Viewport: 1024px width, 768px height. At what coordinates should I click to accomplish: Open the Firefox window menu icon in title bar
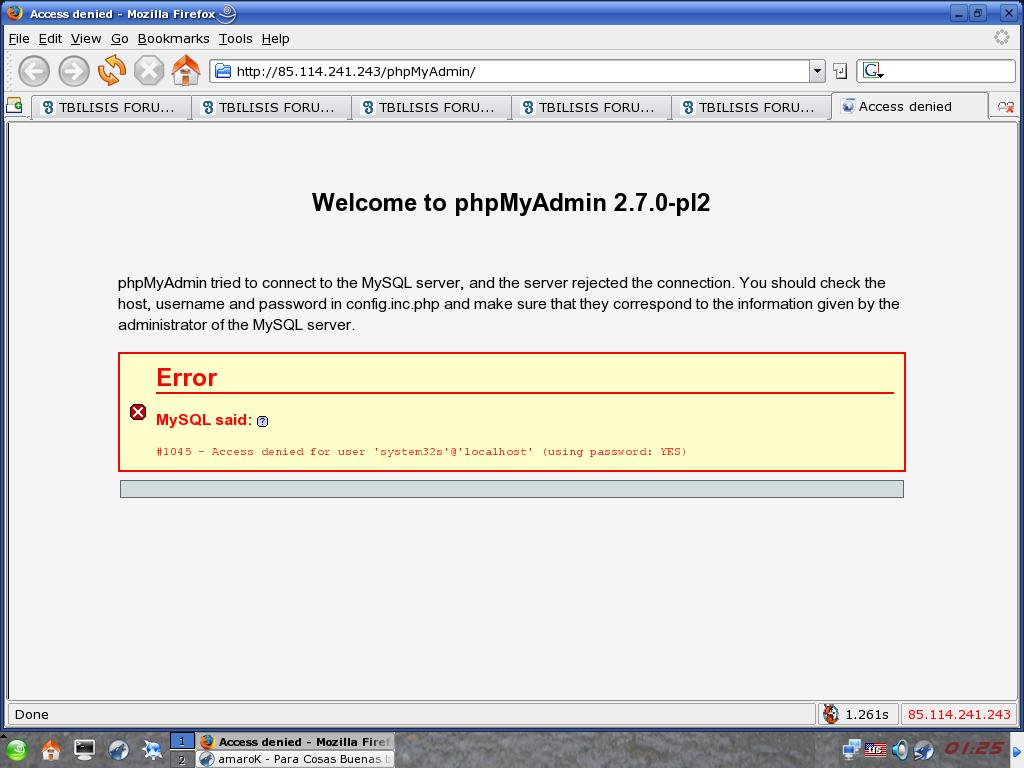[x=14, y=12]
